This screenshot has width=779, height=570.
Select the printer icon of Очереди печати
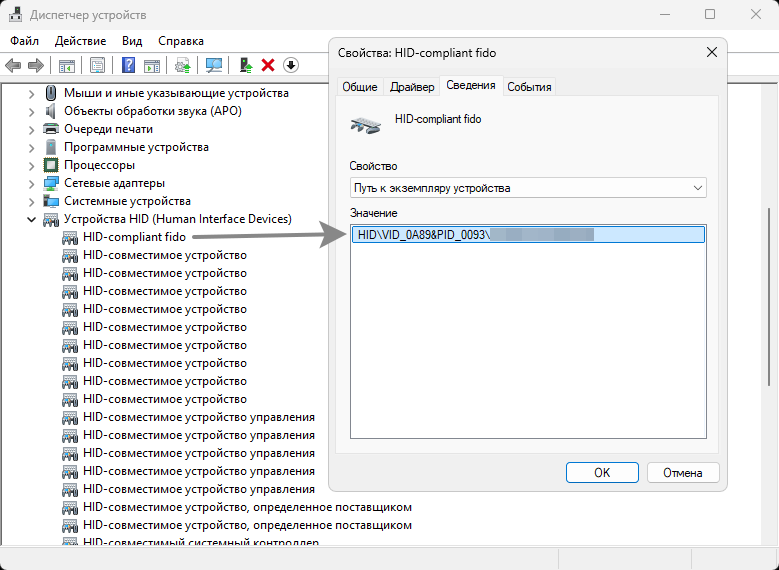(x=51, y=129)
